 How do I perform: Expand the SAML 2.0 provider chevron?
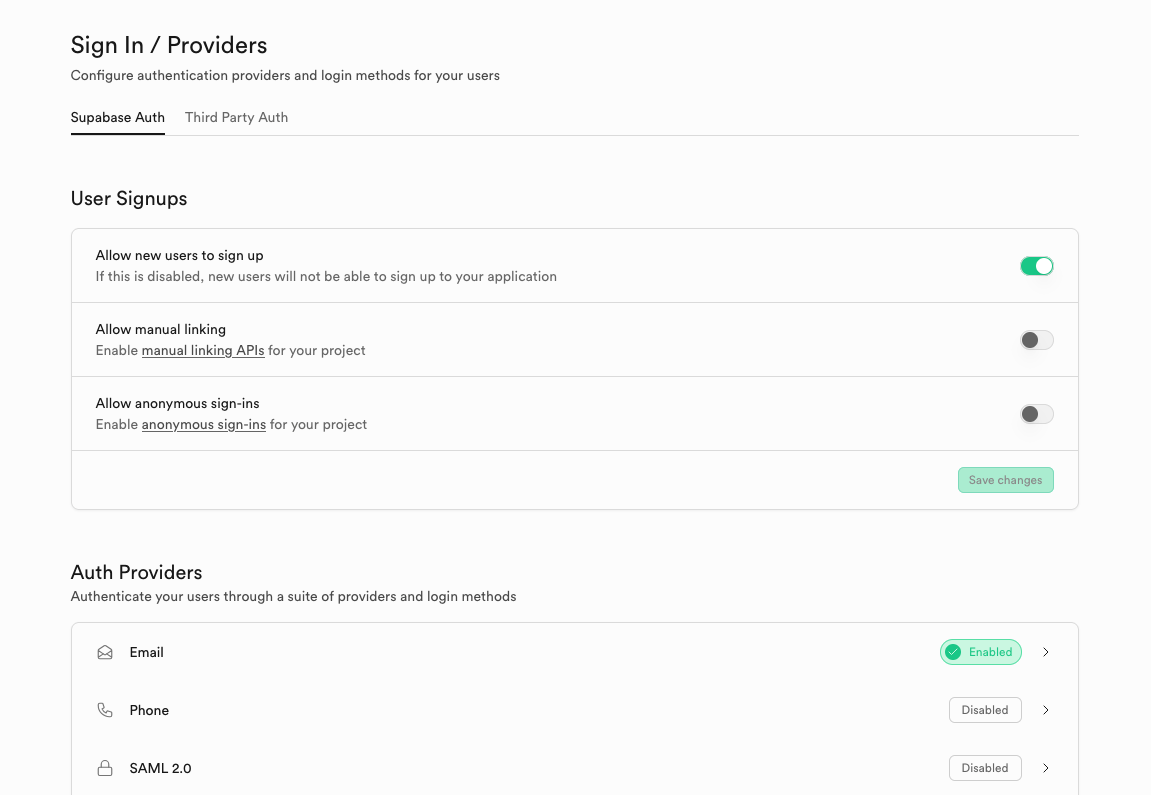tap(1046, 768)
